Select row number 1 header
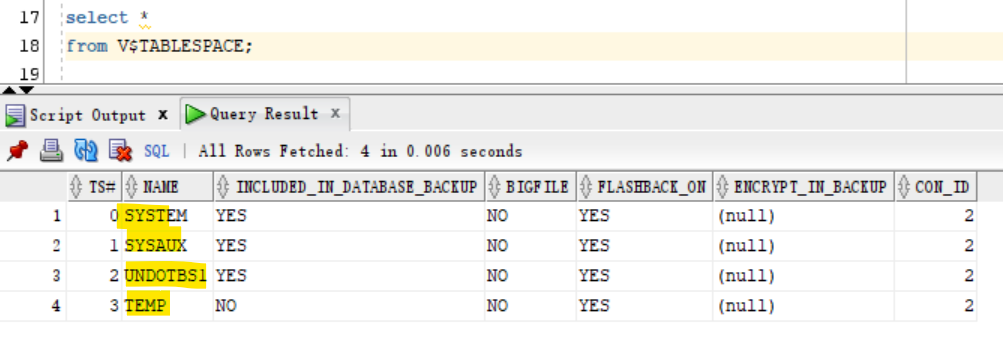Viewport: 1003px width, 361px height. [x=33, y=216]
